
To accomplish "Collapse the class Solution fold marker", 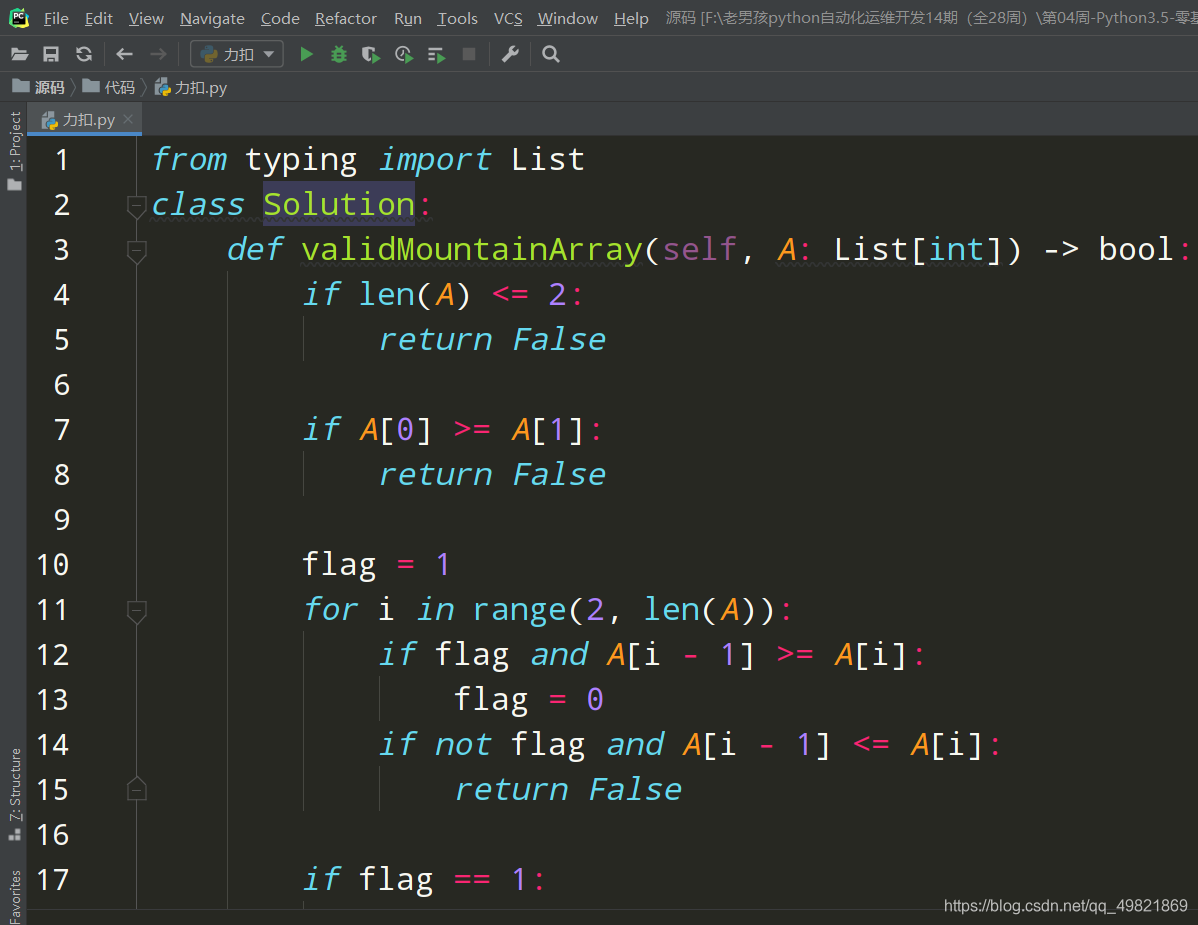I will click(136, 206).
